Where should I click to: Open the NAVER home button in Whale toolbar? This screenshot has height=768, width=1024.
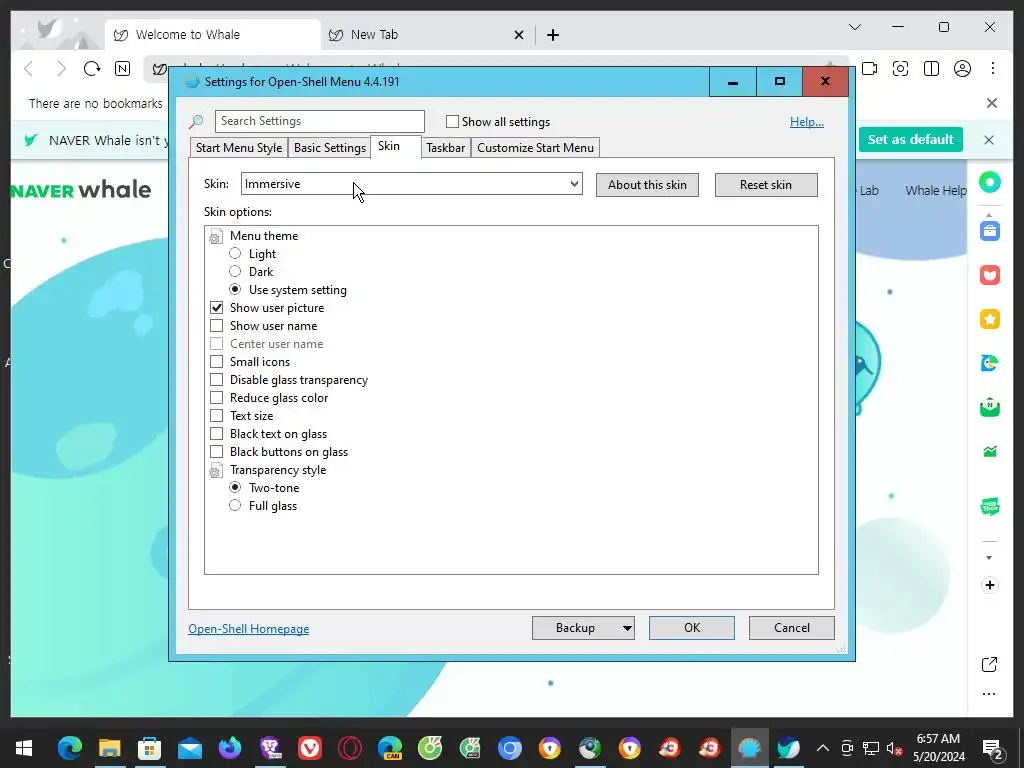tap(122, 69)
